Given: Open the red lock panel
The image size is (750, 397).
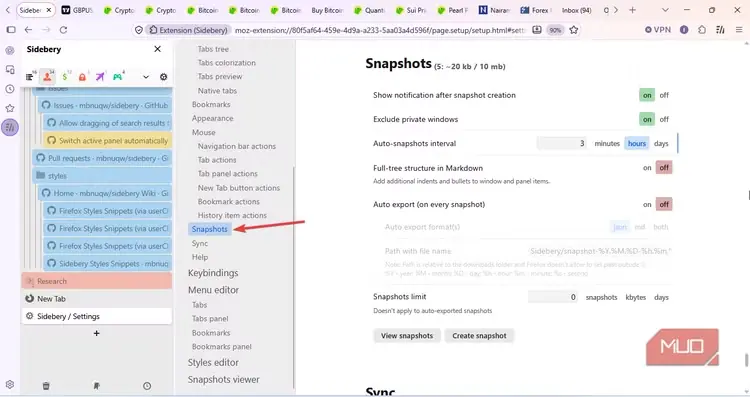Looking at the screenshot, I should [82, 77].
